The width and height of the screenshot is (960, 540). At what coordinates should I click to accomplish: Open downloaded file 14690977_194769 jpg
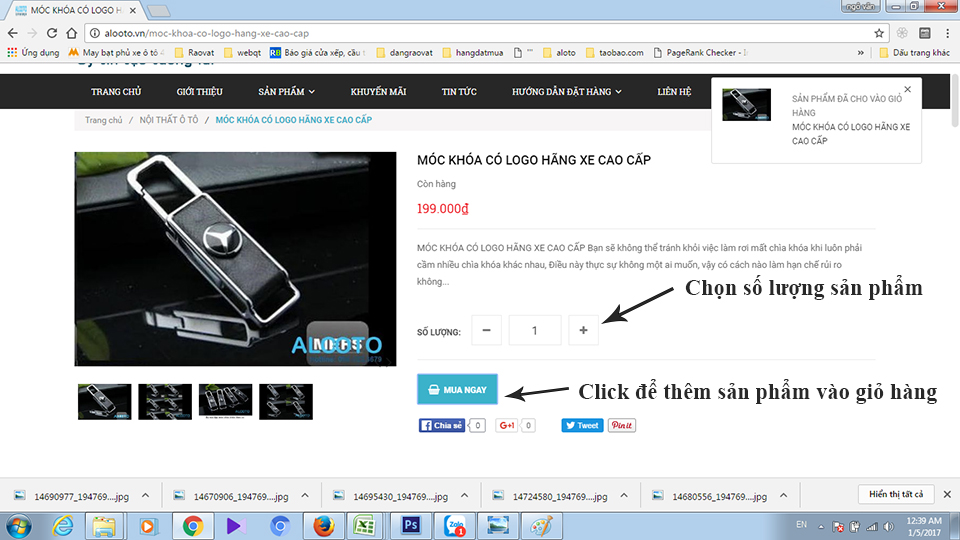[73, 497]
